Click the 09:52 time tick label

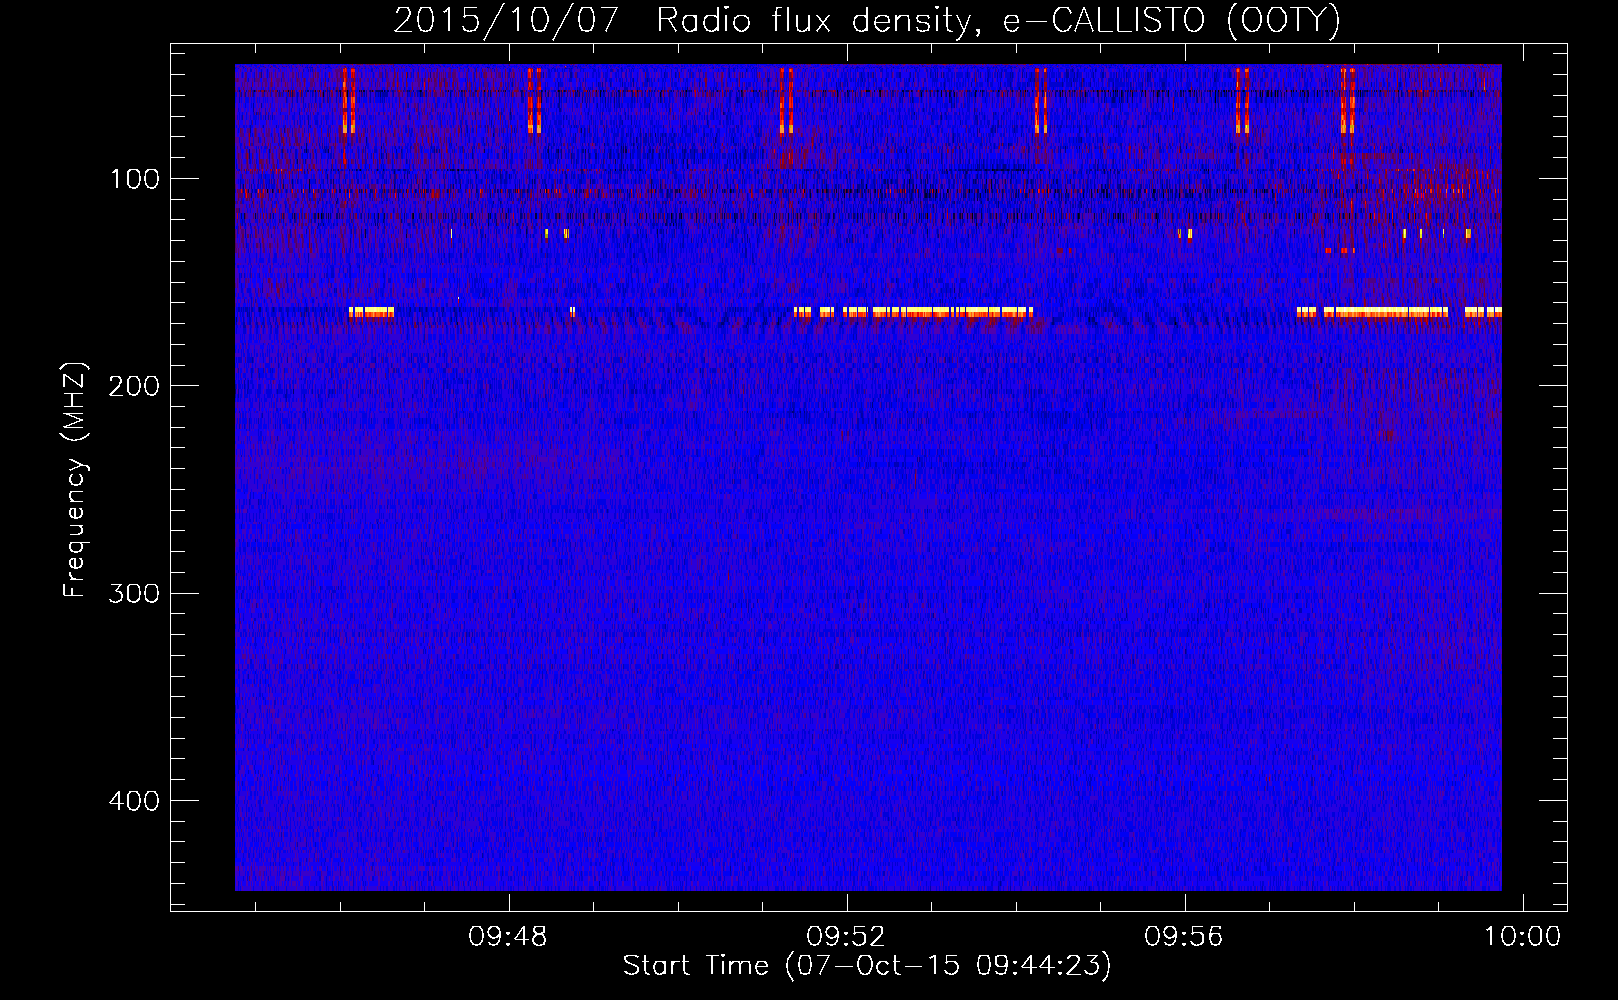pos(846,937)
